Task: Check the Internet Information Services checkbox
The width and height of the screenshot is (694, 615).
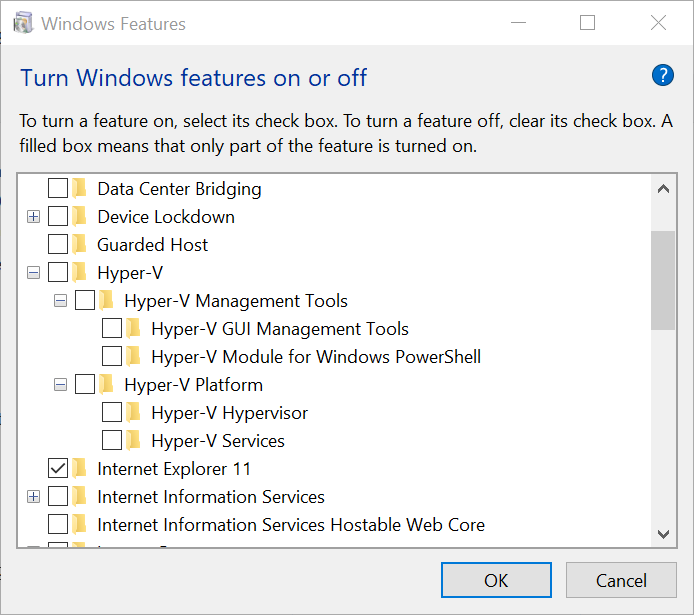Action: click(58, 496)
